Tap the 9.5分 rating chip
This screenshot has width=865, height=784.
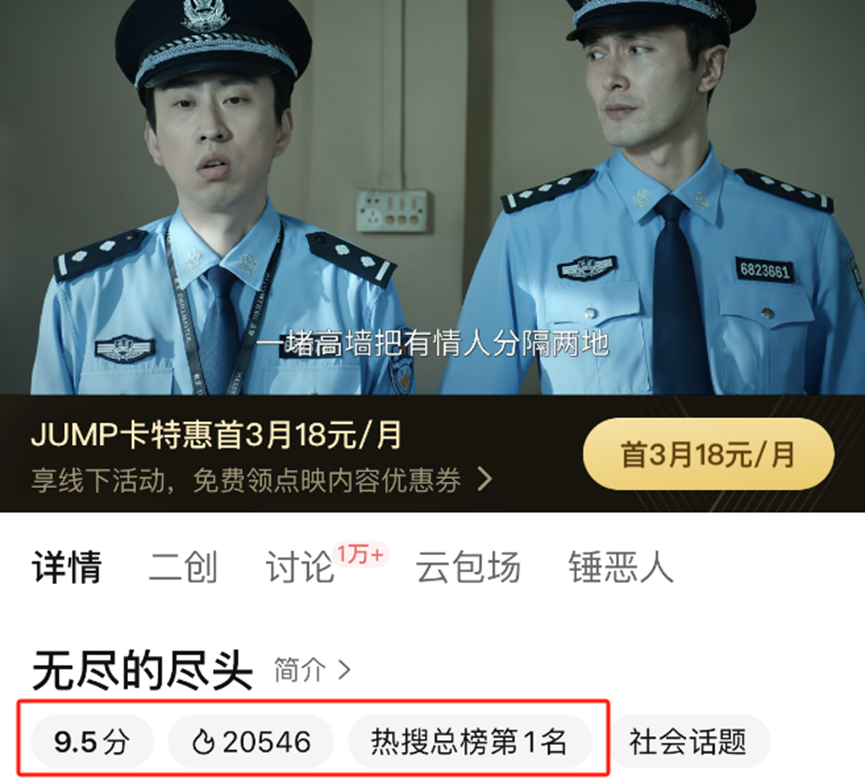[92, 742]
